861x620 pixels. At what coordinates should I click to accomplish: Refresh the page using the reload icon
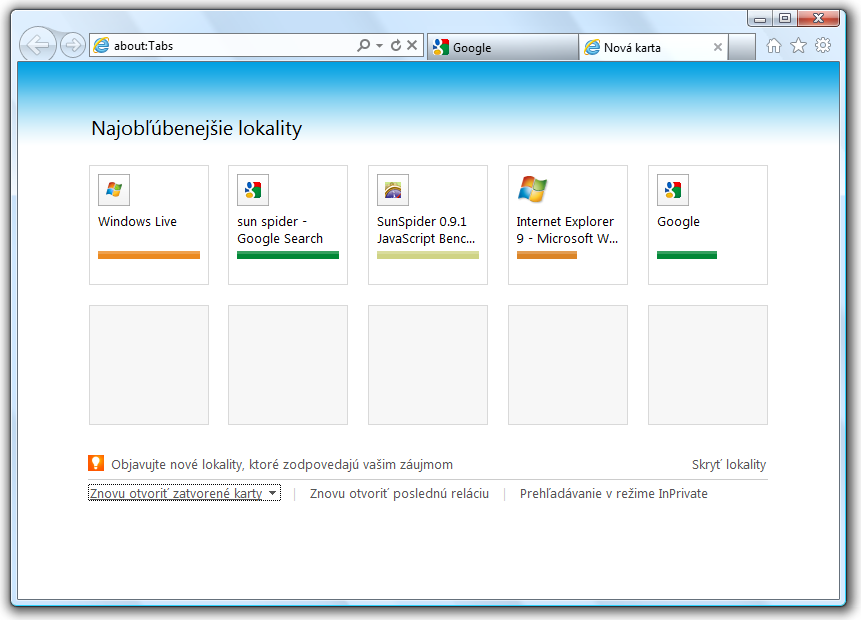[x=396, y=45]
